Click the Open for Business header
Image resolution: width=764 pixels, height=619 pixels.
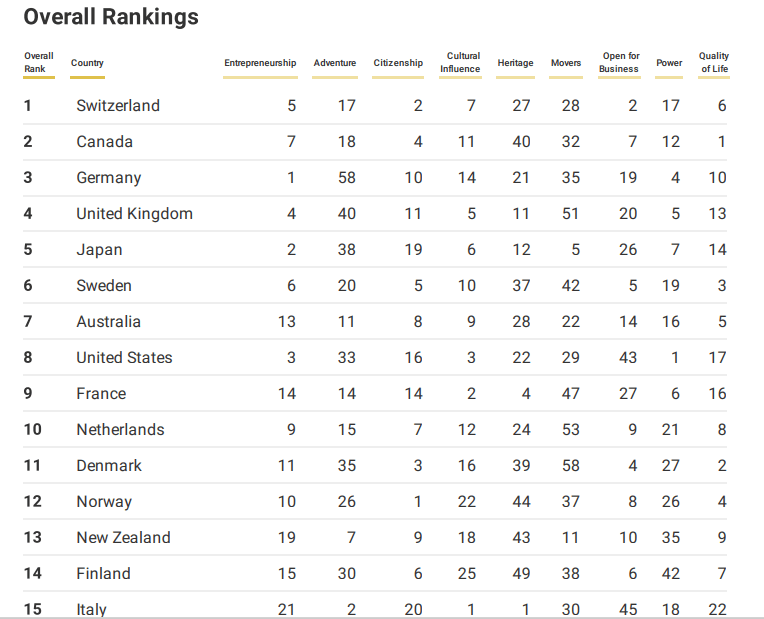tap(619, 63)
